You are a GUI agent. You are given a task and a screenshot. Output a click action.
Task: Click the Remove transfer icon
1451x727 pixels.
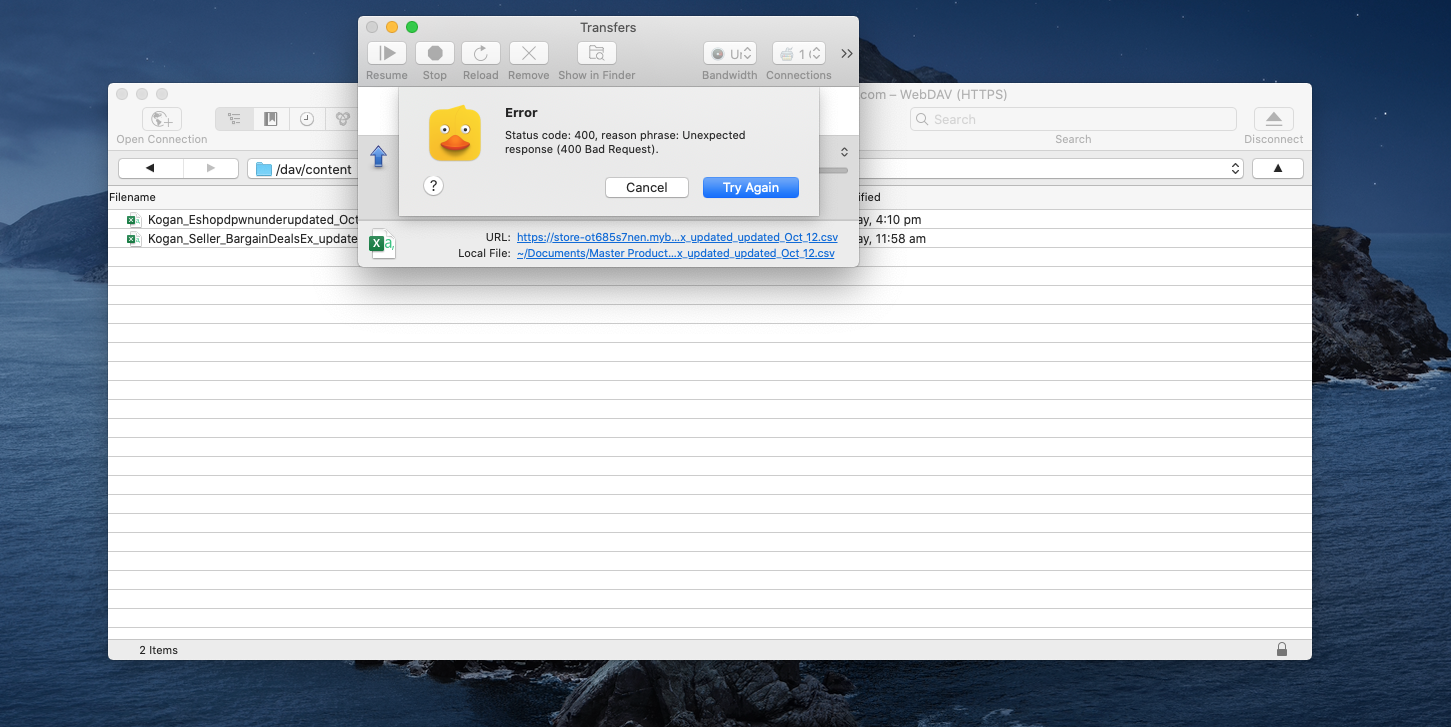[529, 53]
